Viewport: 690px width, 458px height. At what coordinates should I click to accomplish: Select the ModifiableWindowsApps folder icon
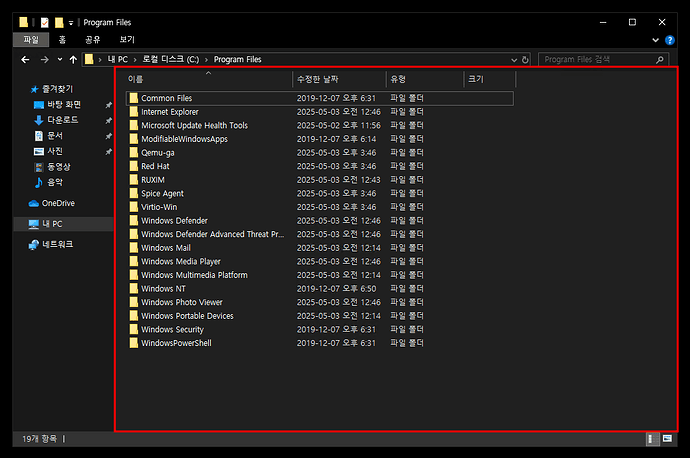pos(133,139)
